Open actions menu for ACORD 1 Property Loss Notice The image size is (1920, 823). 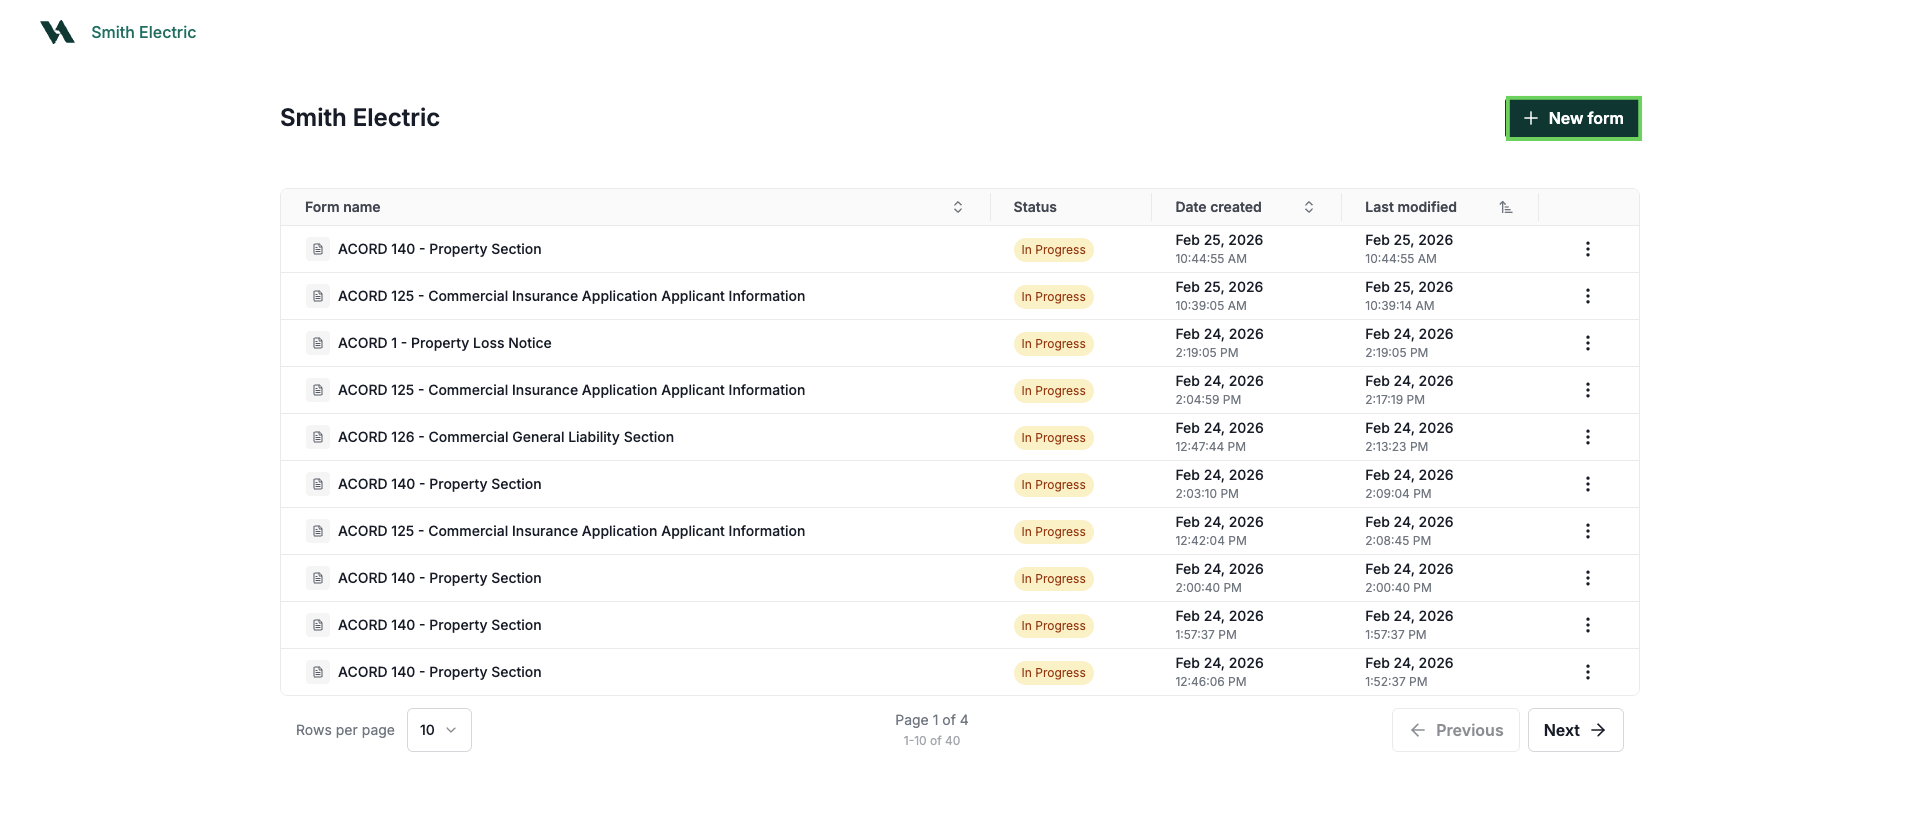point(1588,343)
